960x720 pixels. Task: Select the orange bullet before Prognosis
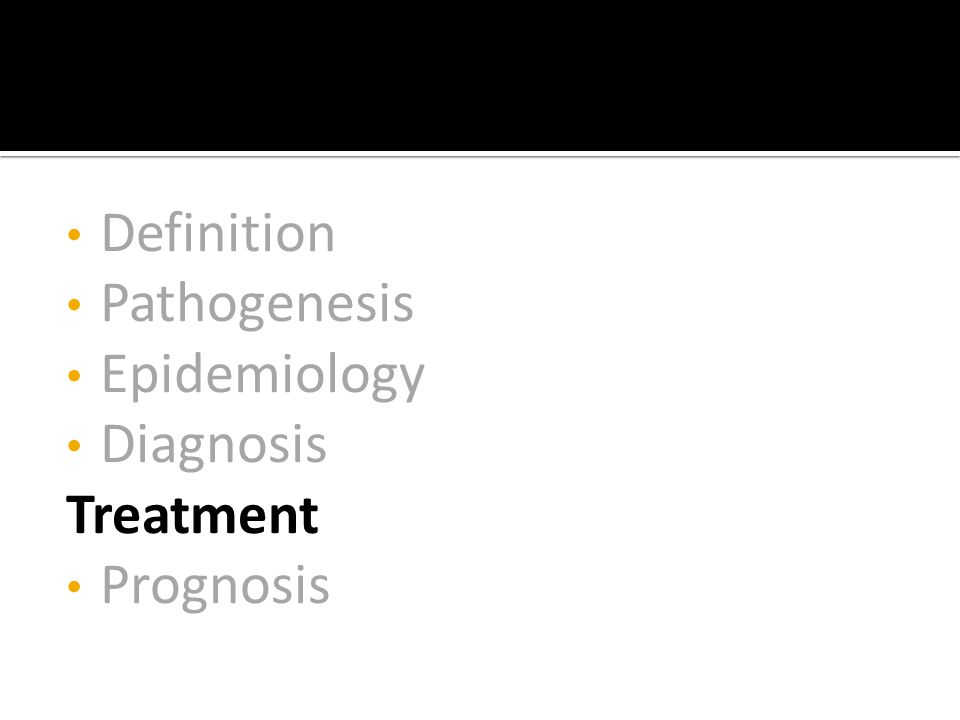[74, 586]
